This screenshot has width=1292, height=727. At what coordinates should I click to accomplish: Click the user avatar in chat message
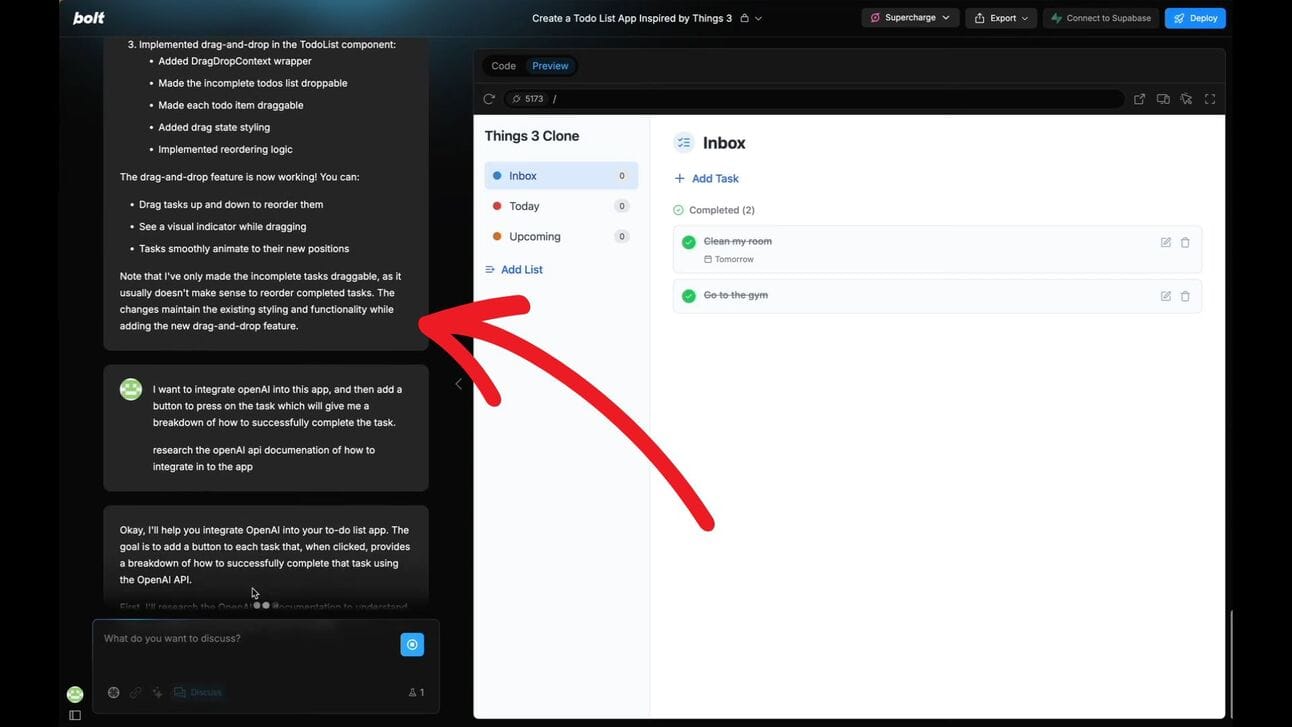pos(131,389)
